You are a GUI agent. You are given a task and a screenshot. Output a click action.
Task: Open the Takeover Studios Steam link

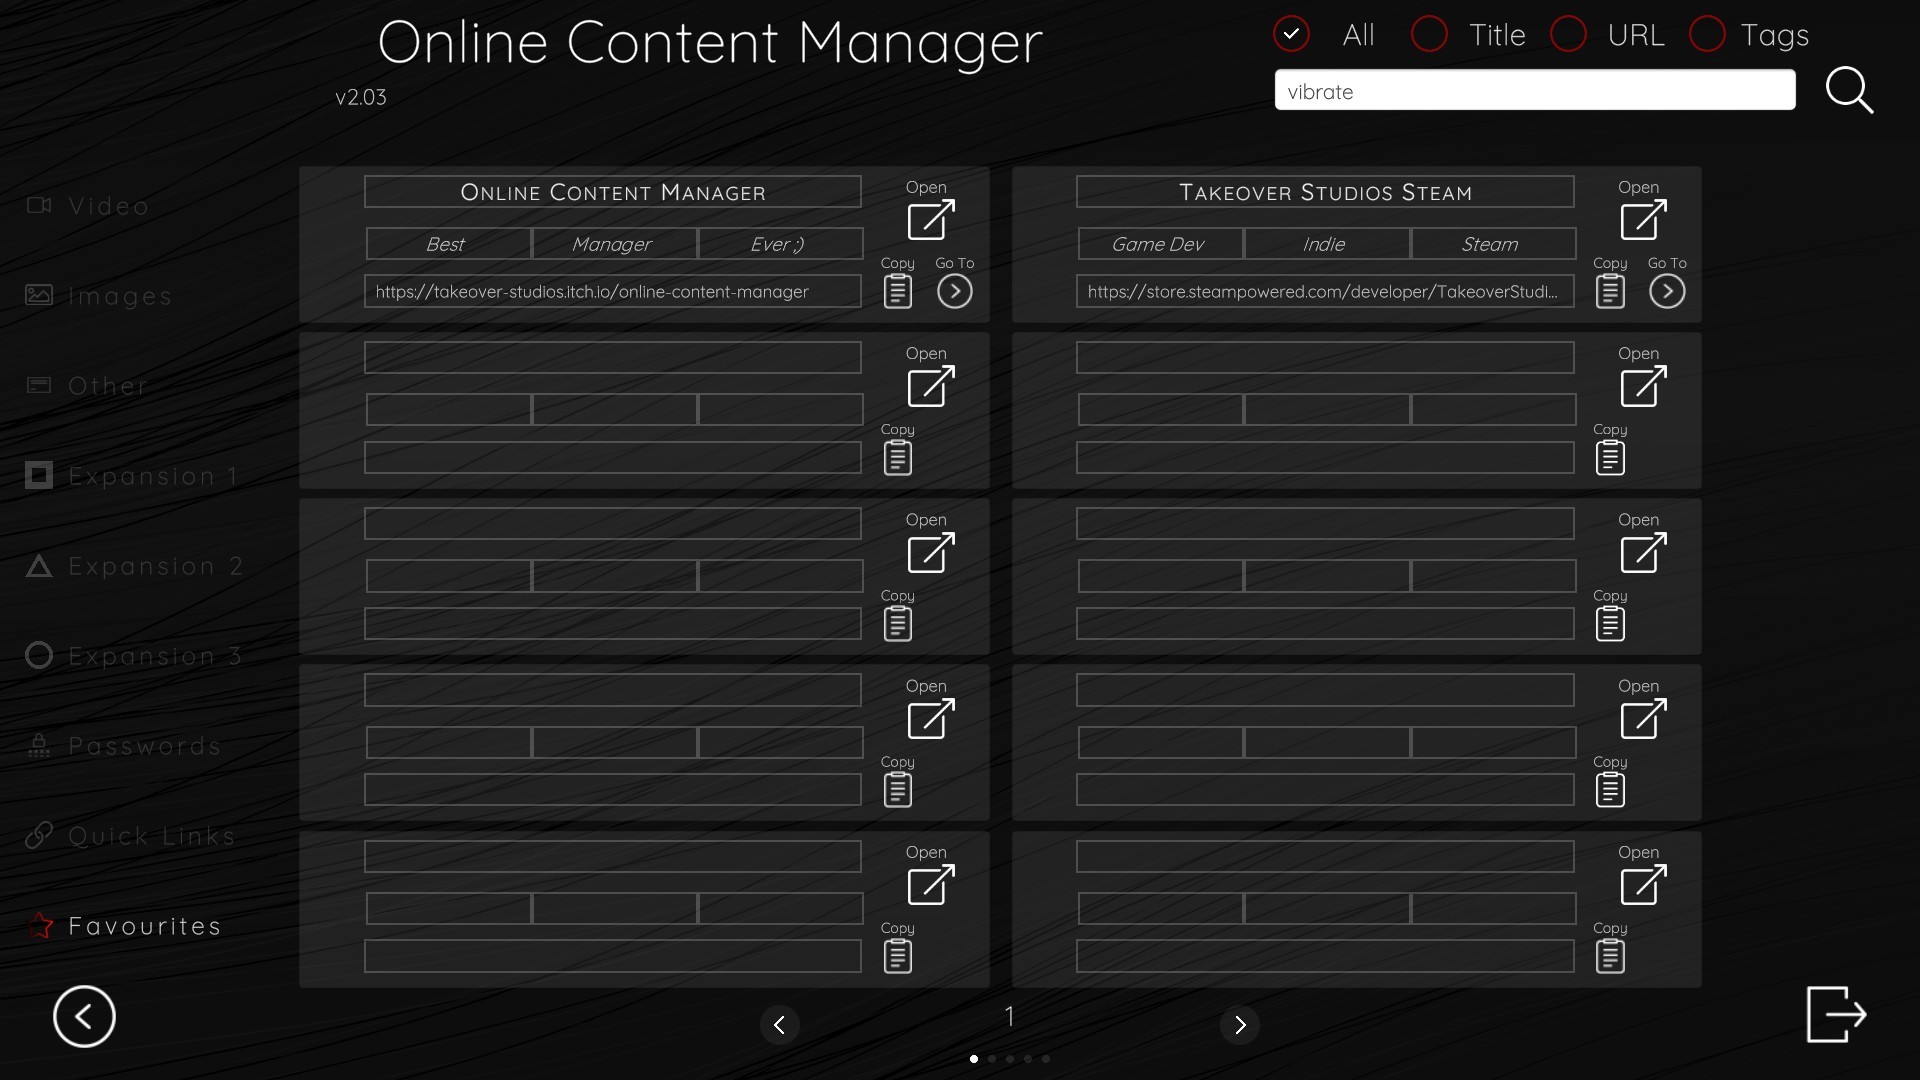(x=1640, y=220)
